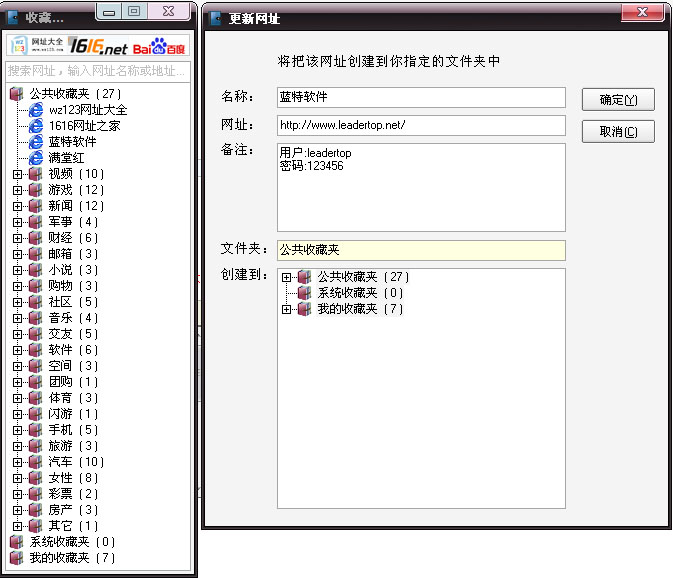Select the 音乐 folder in the tree
673x579 pixels.
[60, 318]
